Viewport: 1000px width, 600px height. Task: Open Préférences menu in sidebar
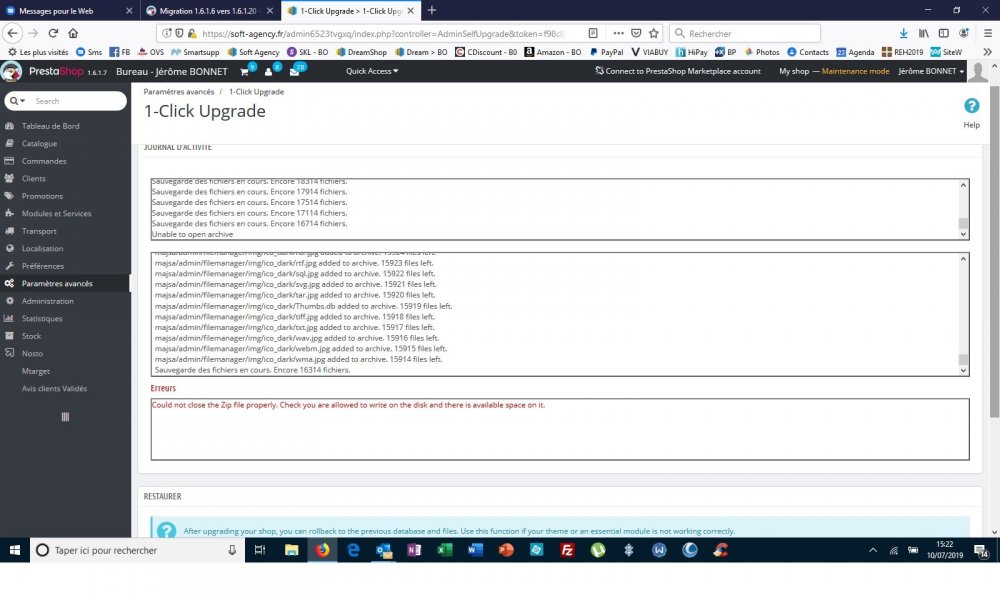coord(43,267)
